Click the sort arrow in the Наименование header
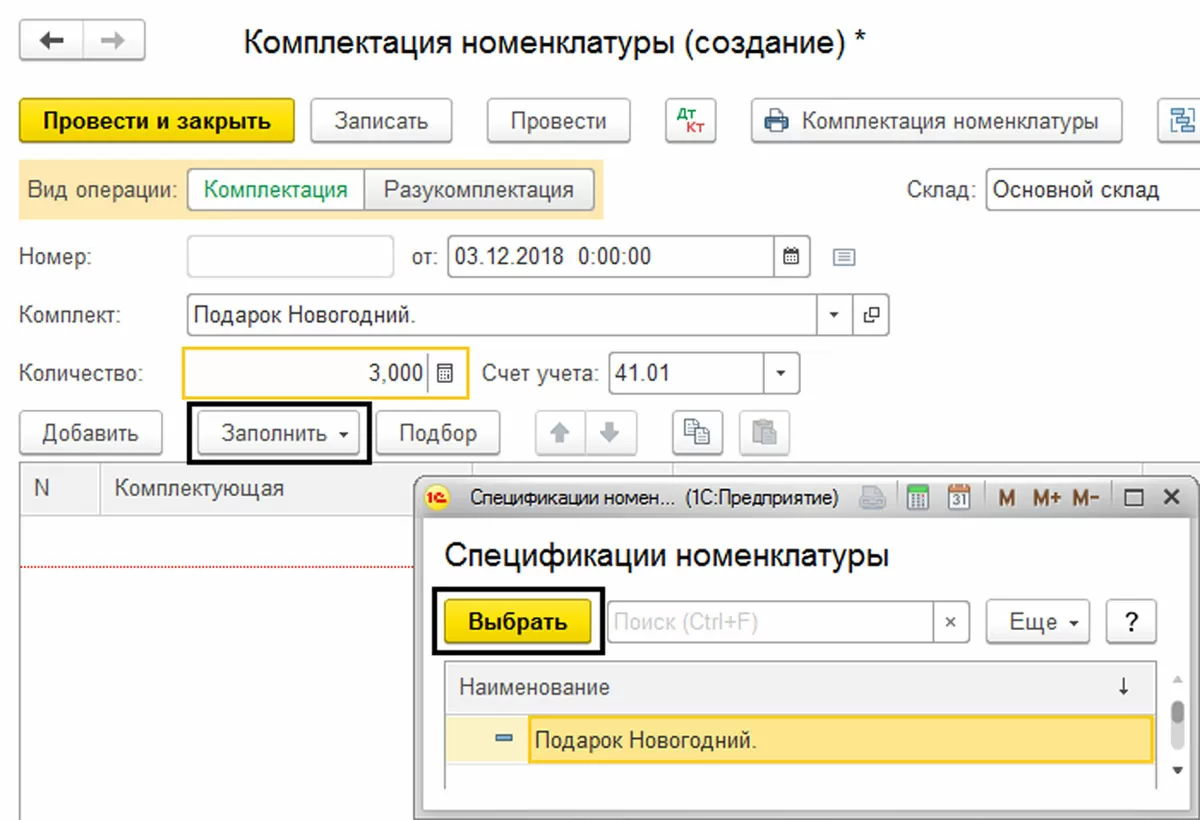1200x820 pixels. 1123,687
